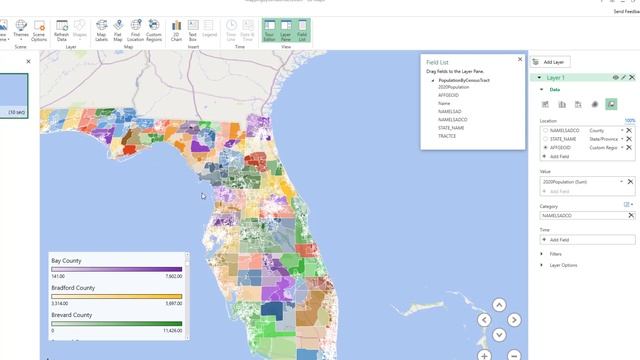The height and width of the screenshot is (360, 640).
Task: Remove the 2020Population value field
Action: click(630, 182)
